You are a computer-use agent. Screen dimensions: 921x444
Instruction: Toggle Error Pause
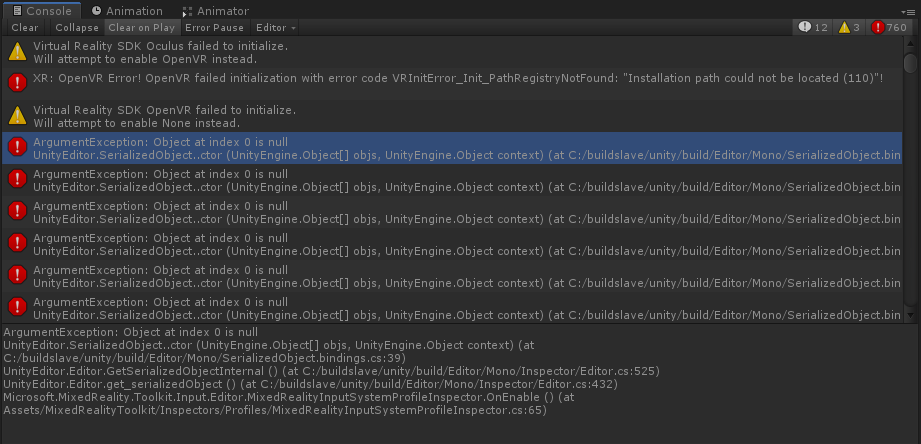click(214, 28)
